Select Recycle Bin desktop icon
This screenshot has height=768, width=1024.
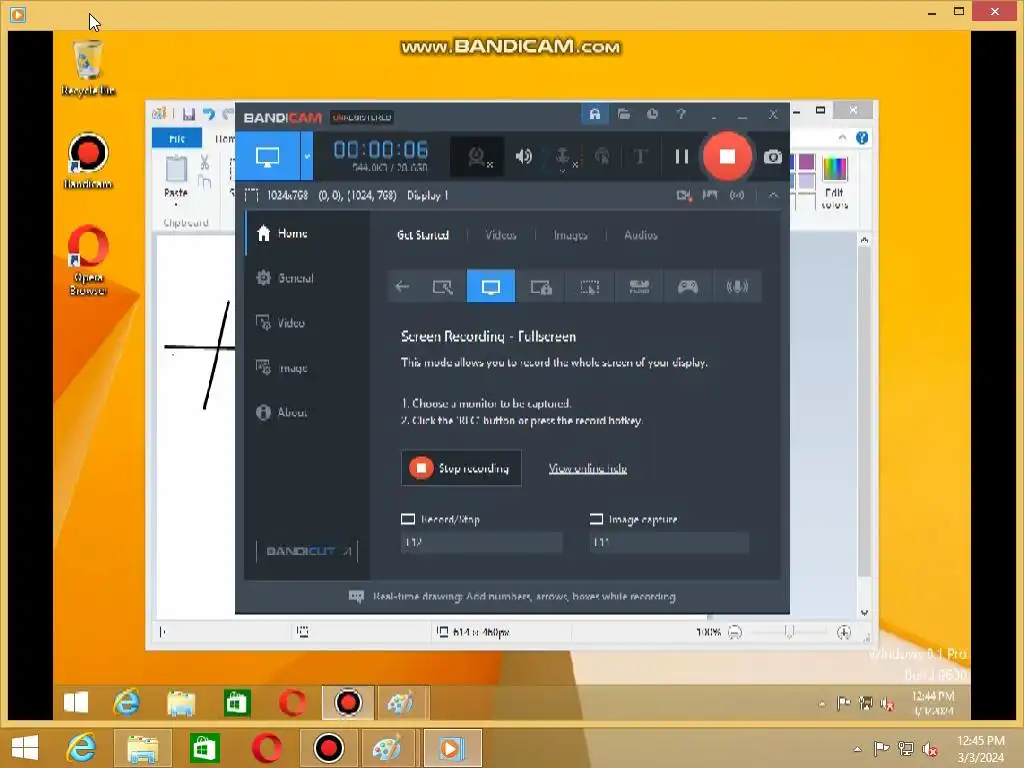click(88, 68)
